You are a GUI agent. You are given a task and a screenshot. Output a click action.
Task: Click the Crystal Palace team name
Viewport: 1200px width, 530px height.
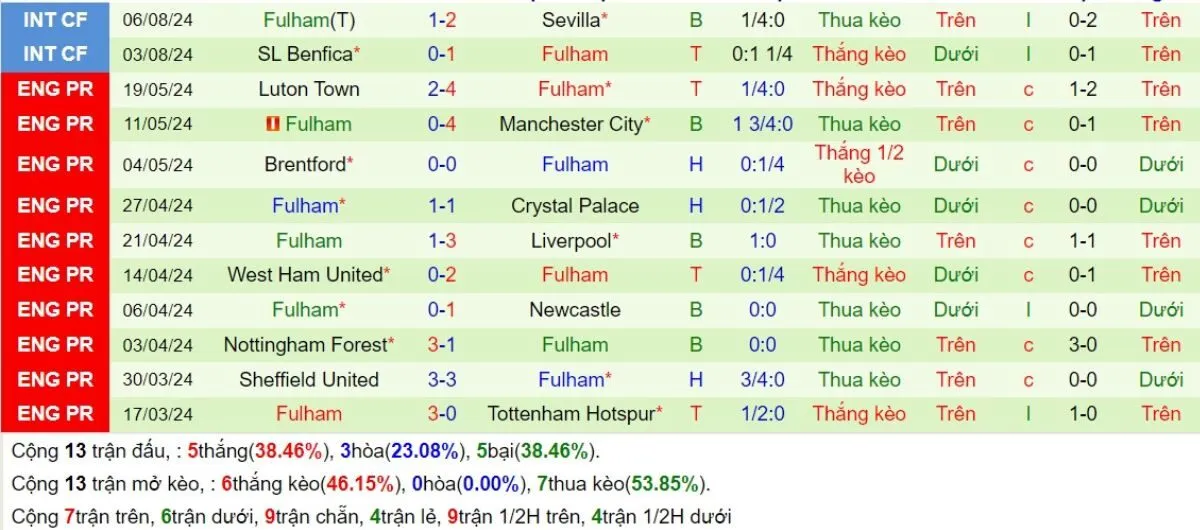click(x=575, y=206)
